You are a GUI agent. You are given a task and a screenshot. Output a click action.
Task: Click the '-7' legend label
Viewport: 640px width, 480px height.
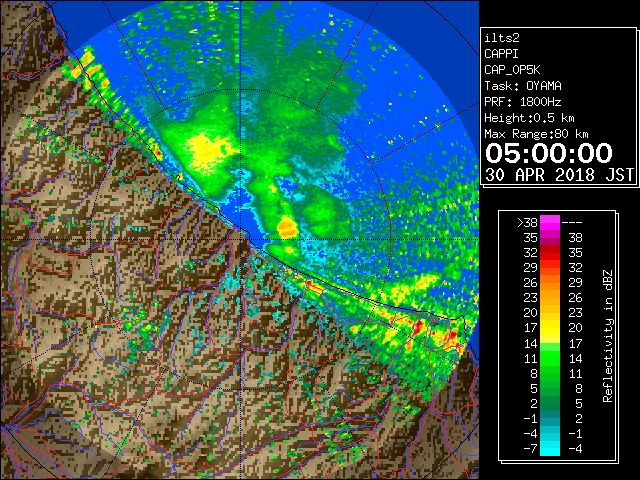click(x=530, y=449)
